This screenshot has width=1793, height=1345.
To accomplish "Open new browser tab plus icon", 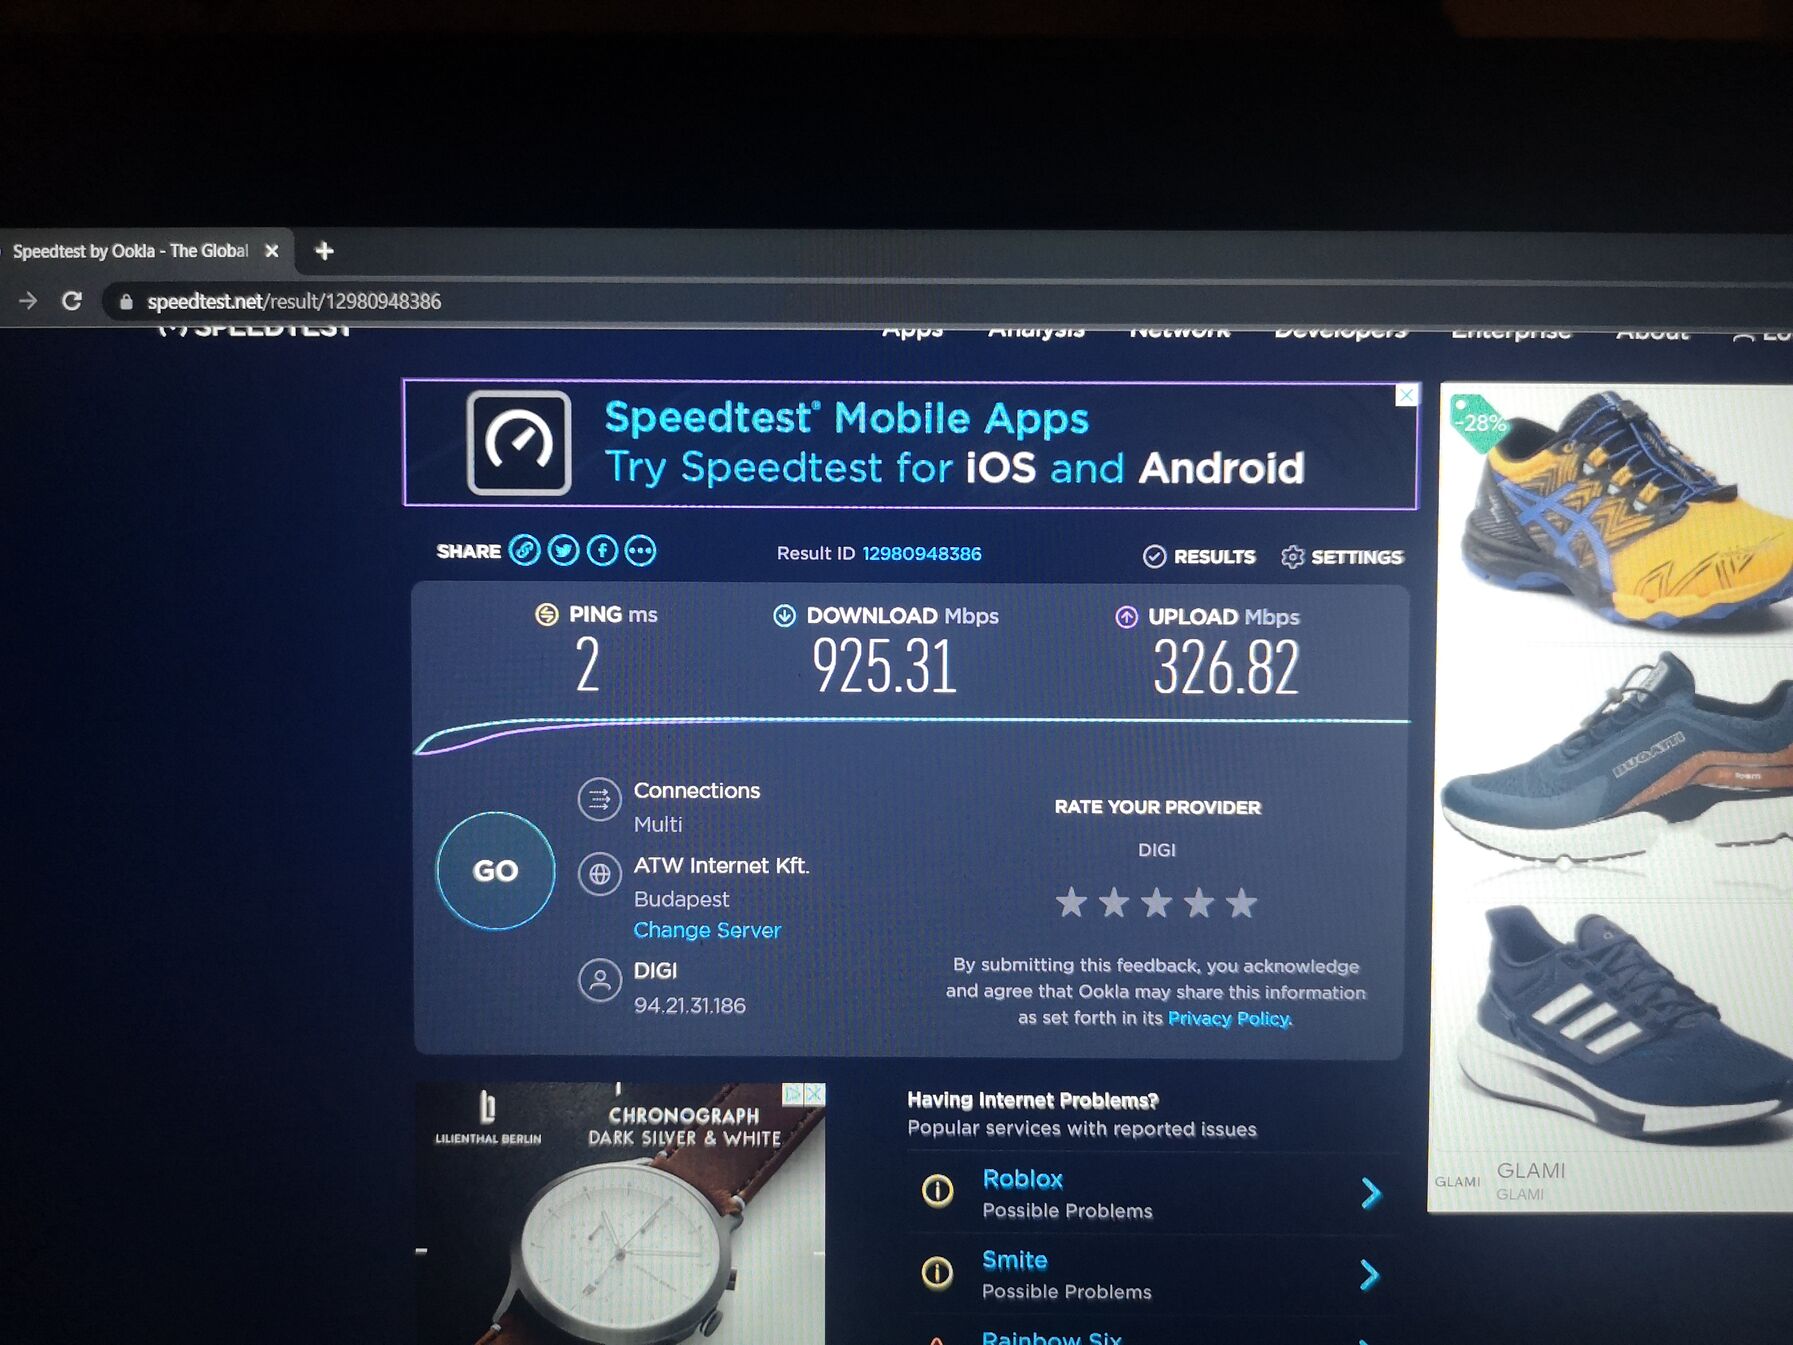I will [324, 251].
